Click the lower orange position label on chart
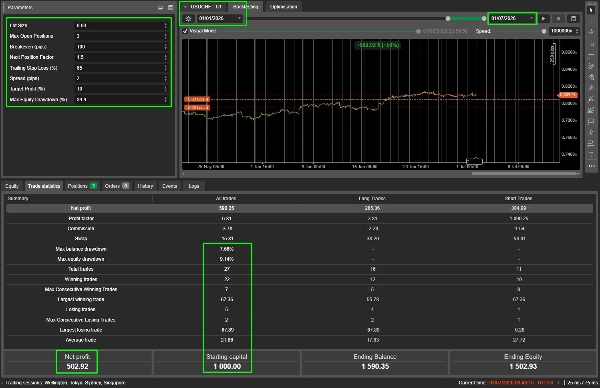This screenshot has height=388, width=600. click(197, 108)
